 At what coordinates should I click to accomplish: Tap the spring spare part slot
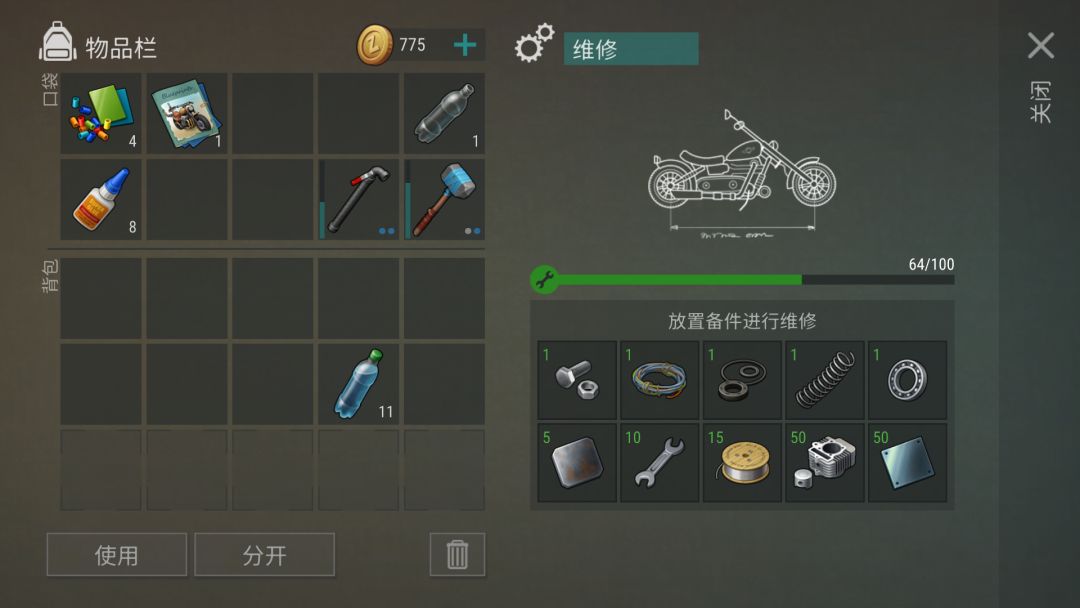[825, 380]
